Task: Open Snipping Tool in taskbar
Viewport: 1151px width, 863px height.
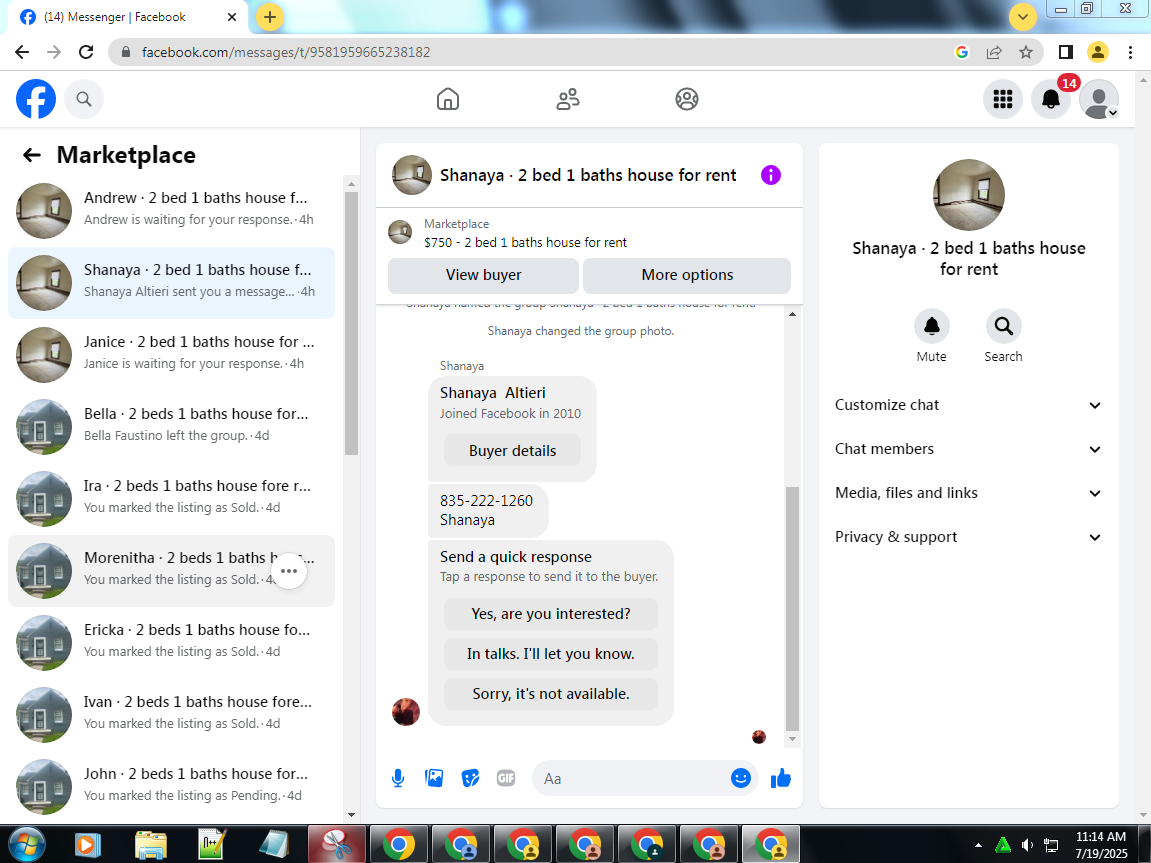Action: coord(337,845)
